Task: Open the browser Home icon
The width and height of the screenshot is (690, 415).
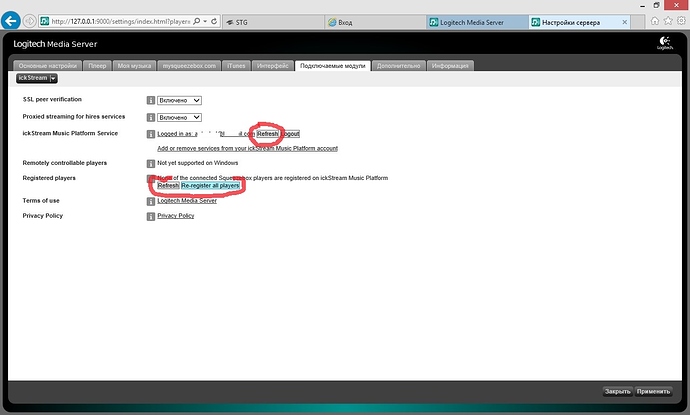Action: [x=655, y=21]
